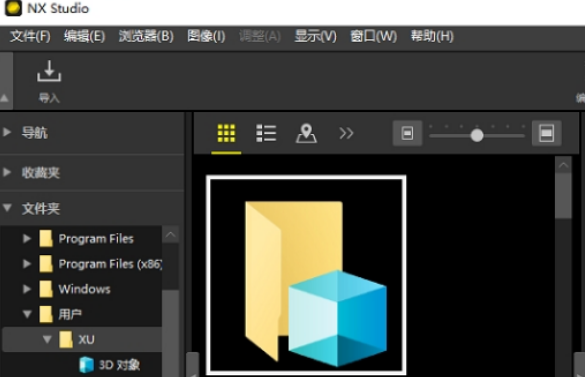This screenshot has width=585, height=377.
Task: Click thumbnail area scrollbar up arrow
Action: point(563,165)
